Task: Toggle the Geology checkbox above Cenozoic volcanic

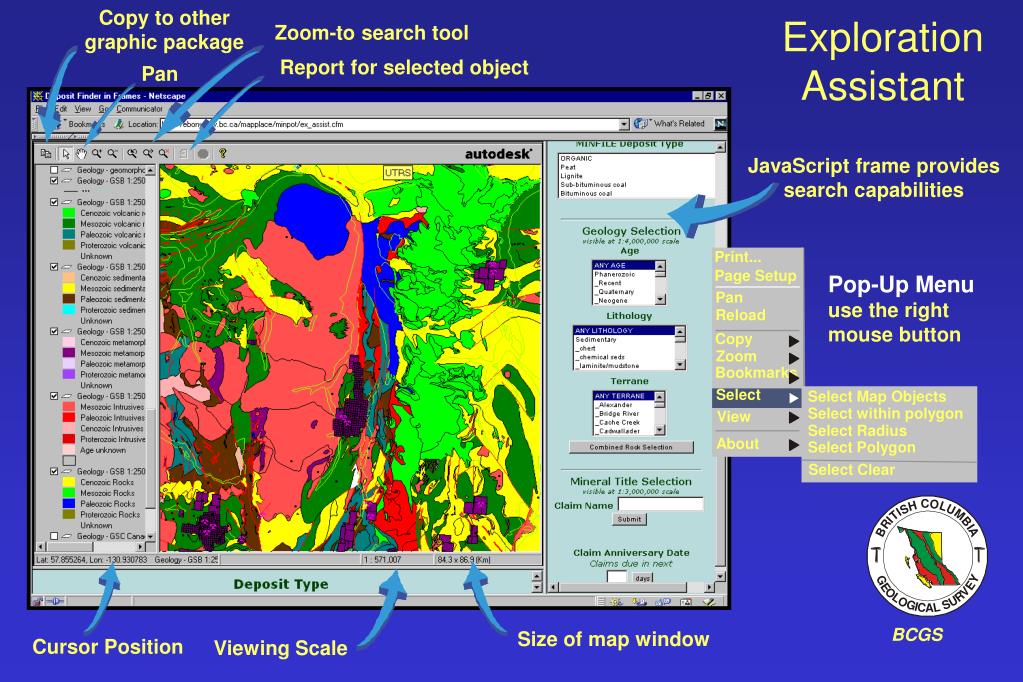Action: (54, 202)
